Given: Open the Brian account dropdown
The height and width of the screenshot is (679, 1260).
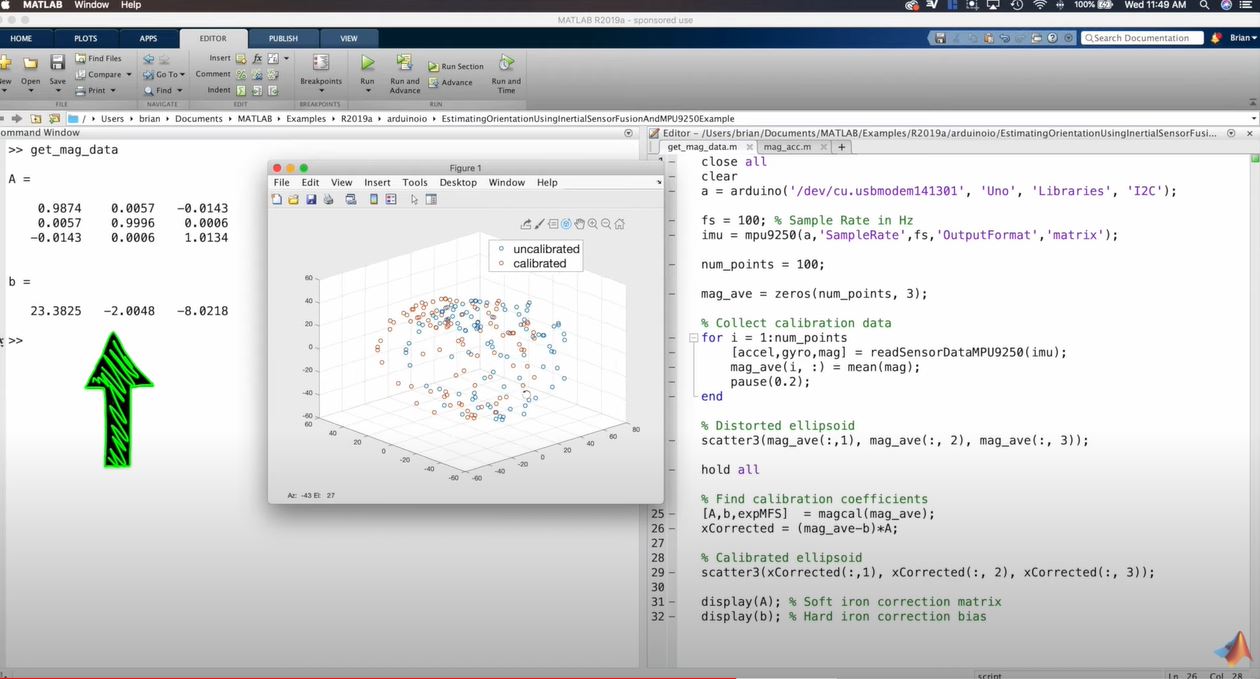Looking at the screenshot, I should click(1242, 38).
